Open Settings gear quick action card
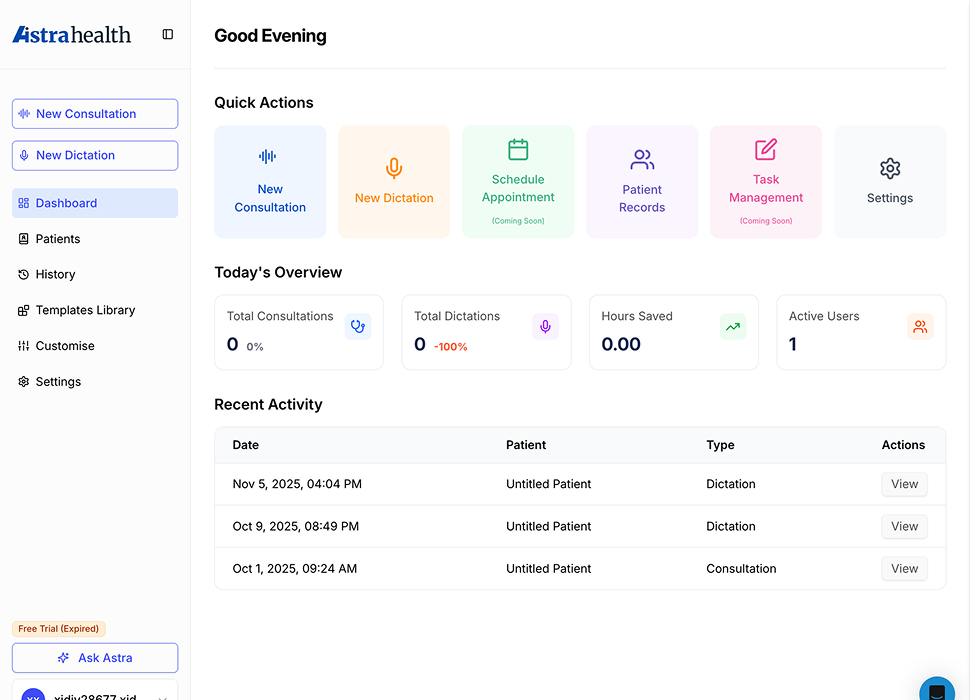Viewport: 970px width, 700px height. tap(890, 182)
